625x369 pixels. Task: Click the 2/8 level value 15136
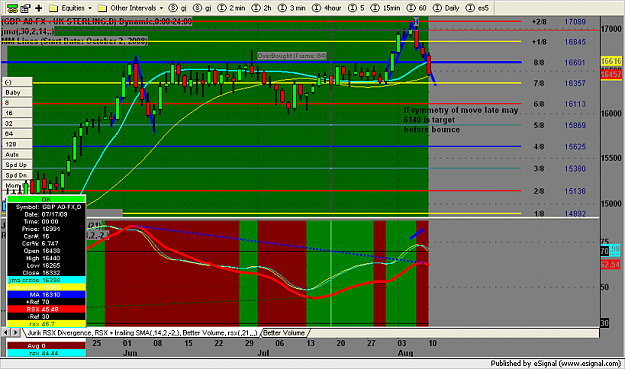(575, 191)
